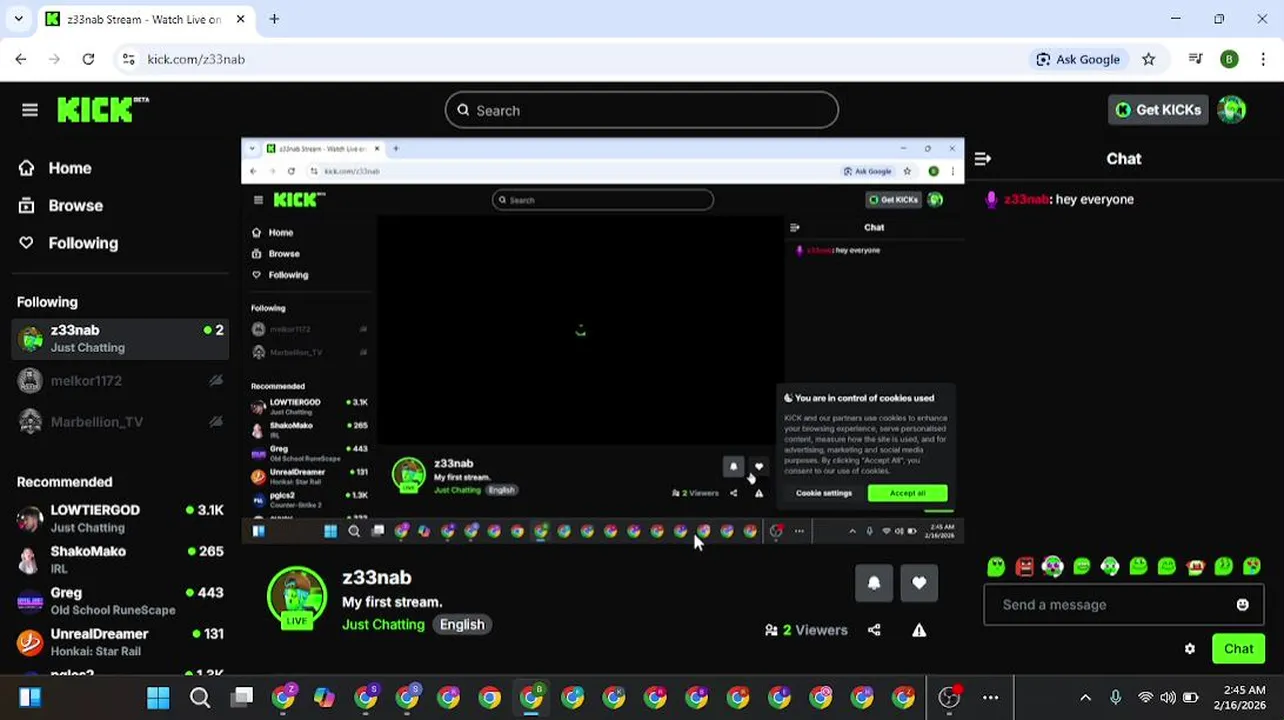Select z33nab in the Following list
The image size is (1284, 720).
tap(120, 339)
